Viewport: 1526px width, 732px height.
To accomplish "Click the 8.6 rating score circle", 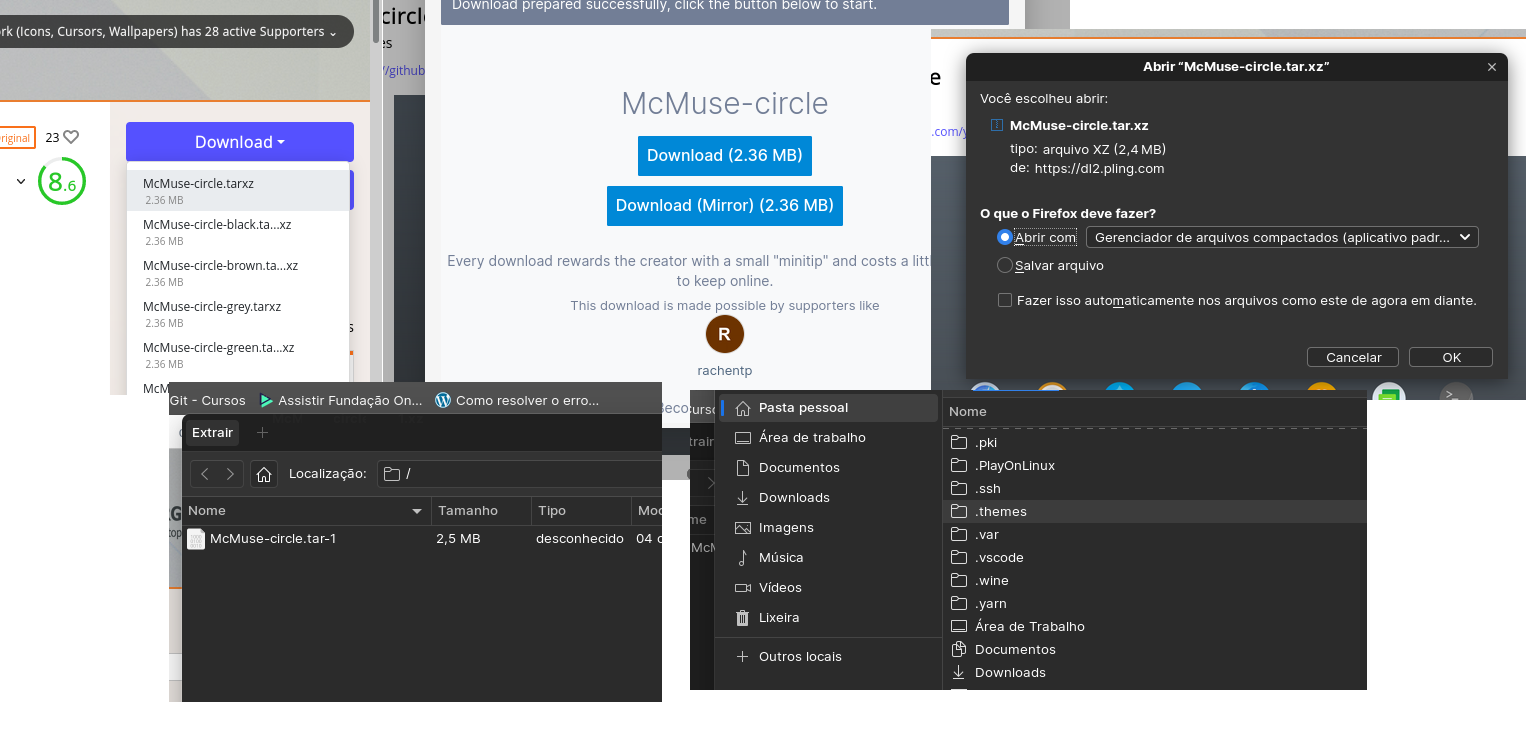I will (x=62, y=182).
